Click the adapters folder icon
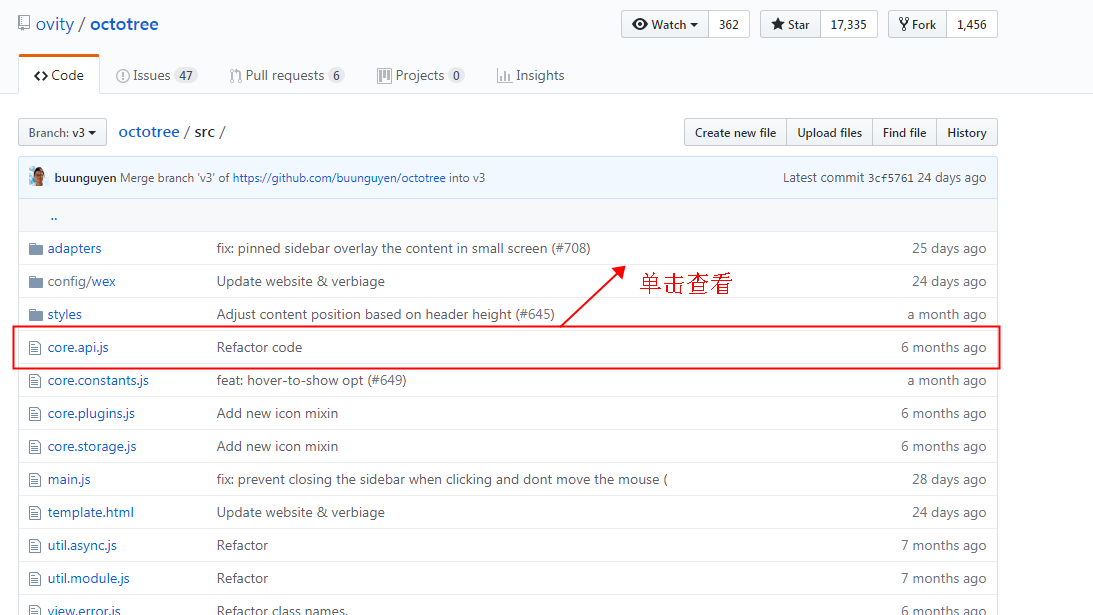Image resolution: width=1093 pixels, height=615 pixels. coord(36,249)
